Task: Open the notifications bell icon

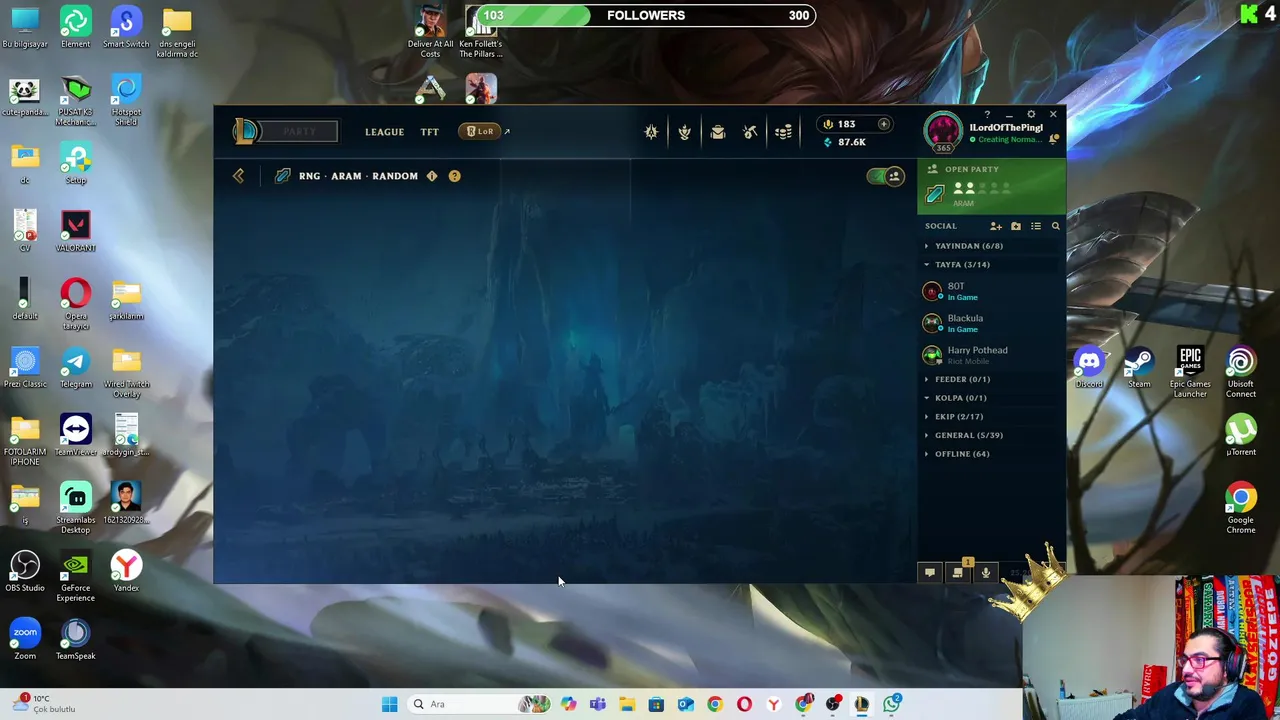Action: tap(1054, 139)
